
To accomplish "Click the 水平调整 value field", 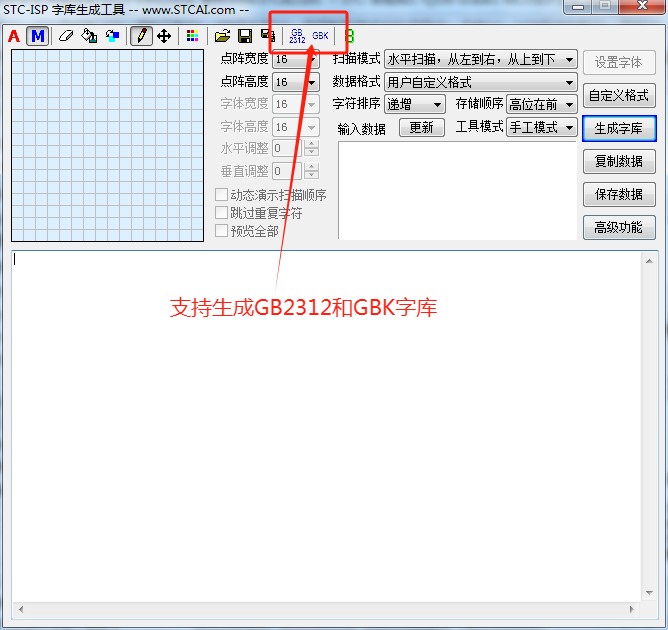I will pos(287,148).
